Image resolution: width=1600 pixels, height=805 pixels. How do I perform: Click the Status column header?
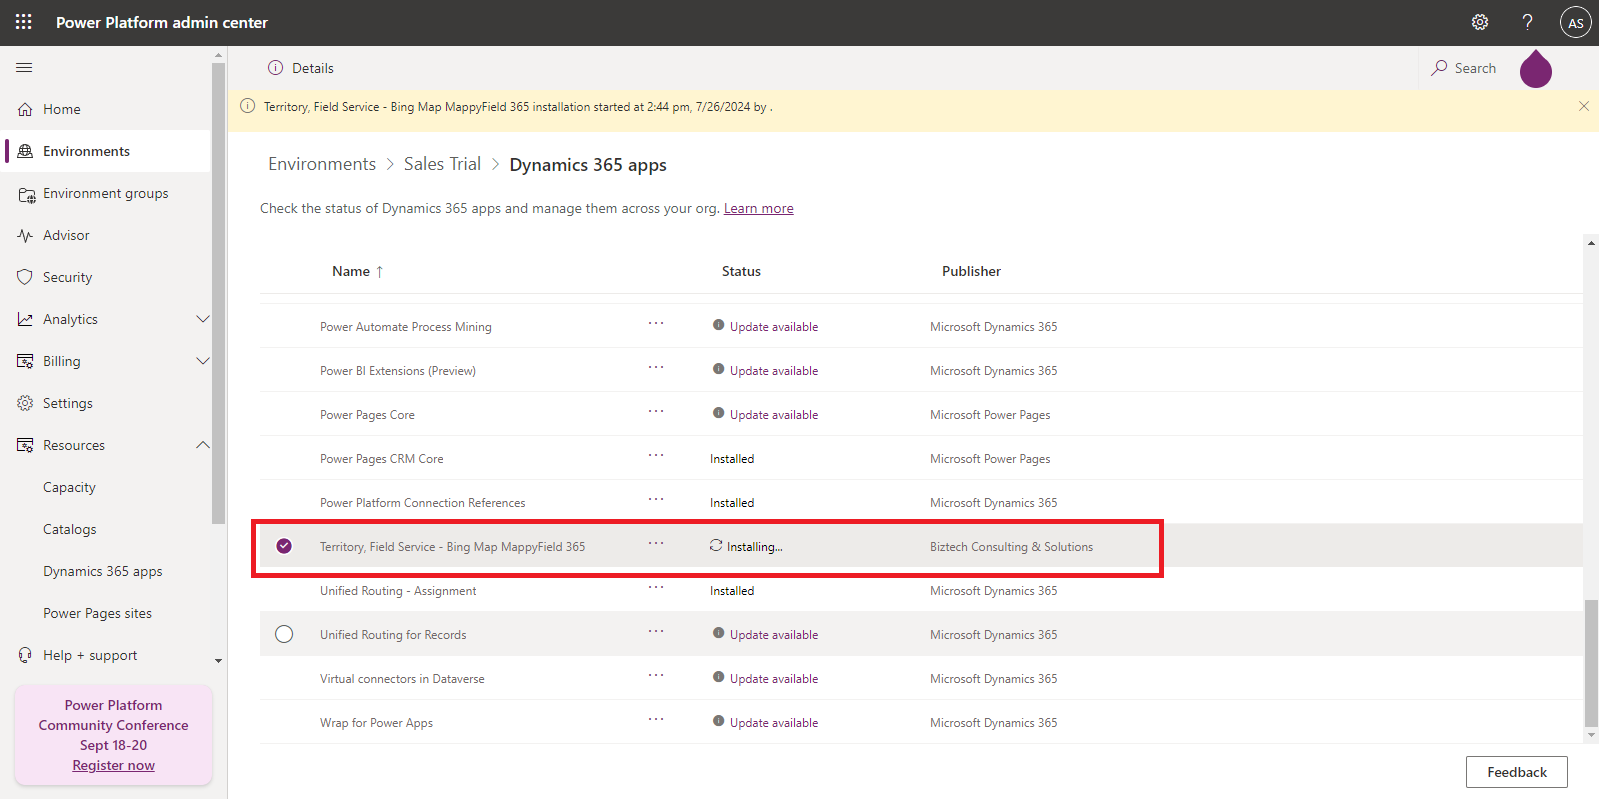[x=742, y=272]
